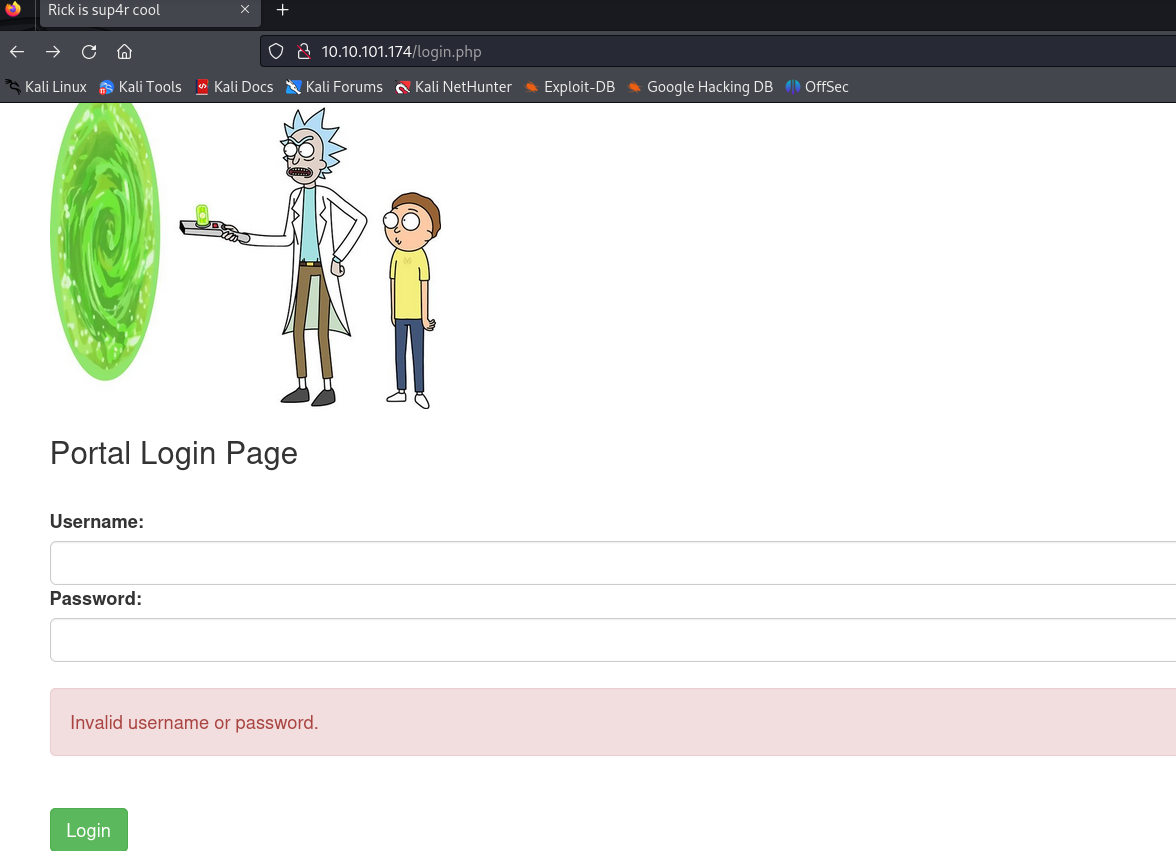Screen dimensions: 1176x851
Task: Open the OffSec bookmark
Action: 817,87
